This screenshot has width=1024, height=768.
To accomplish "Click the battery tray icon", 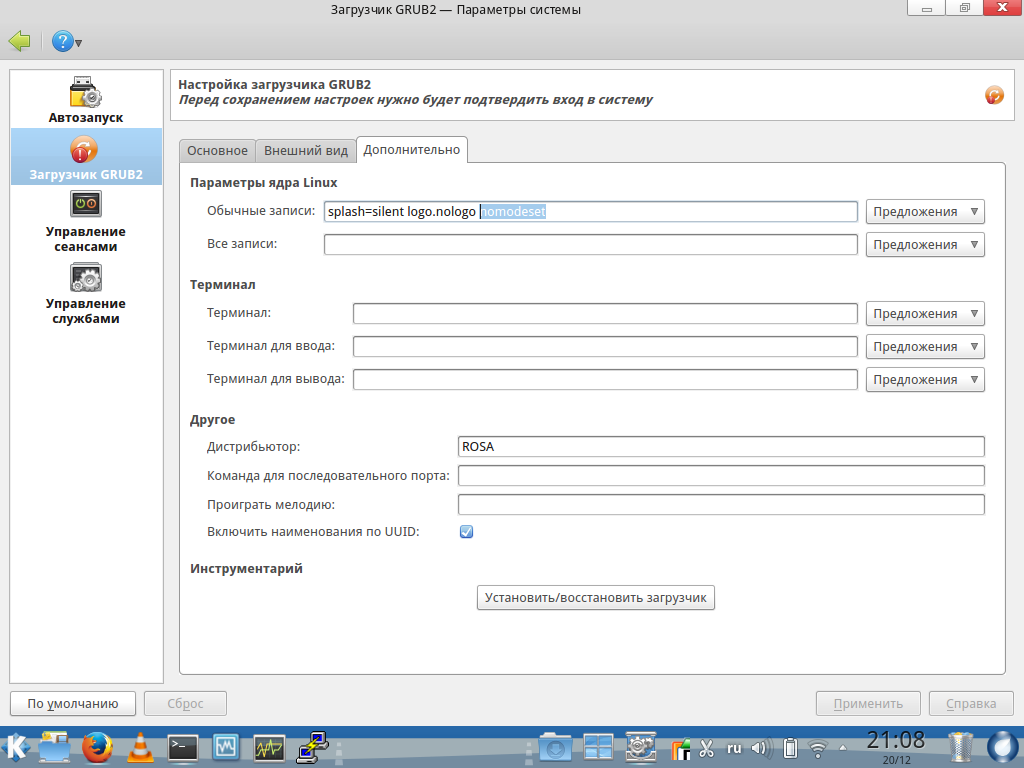I will (x=790, y=748).
